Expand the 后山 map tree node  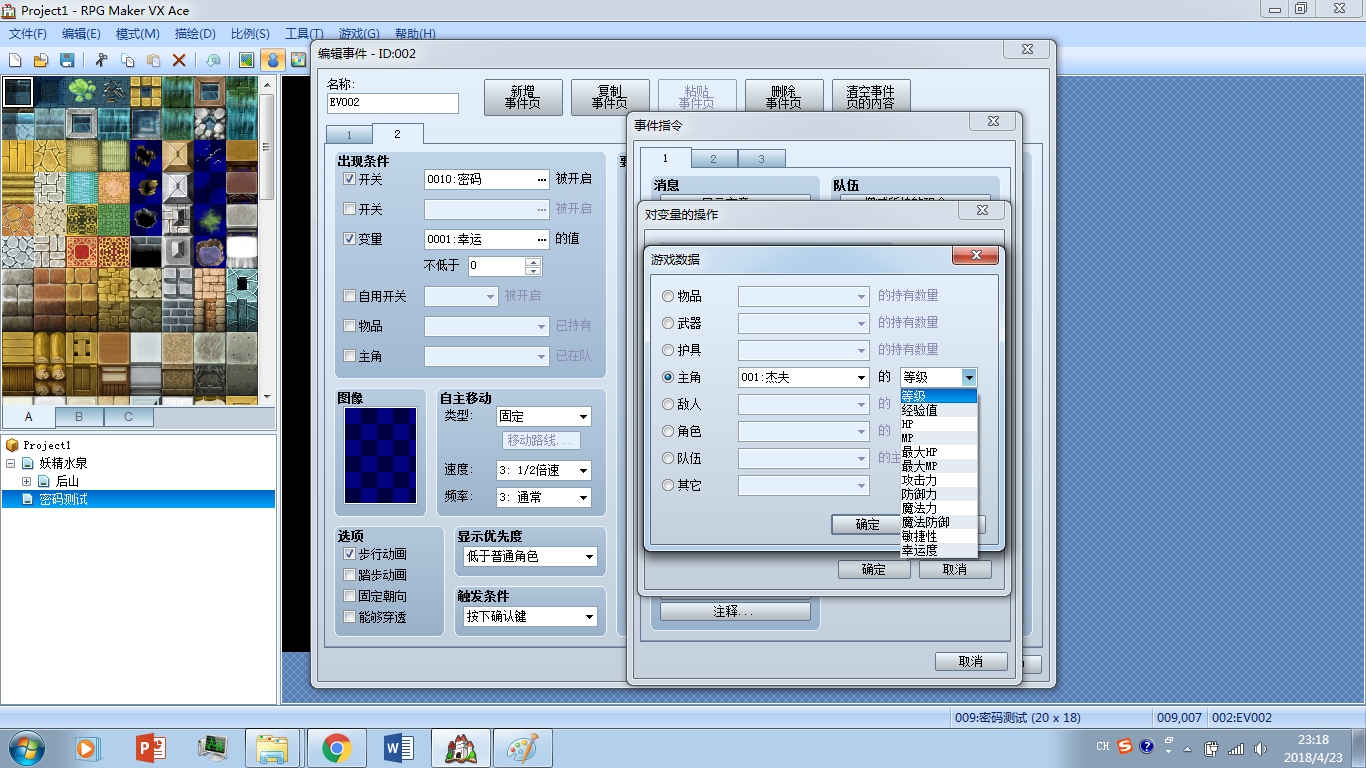27,481
